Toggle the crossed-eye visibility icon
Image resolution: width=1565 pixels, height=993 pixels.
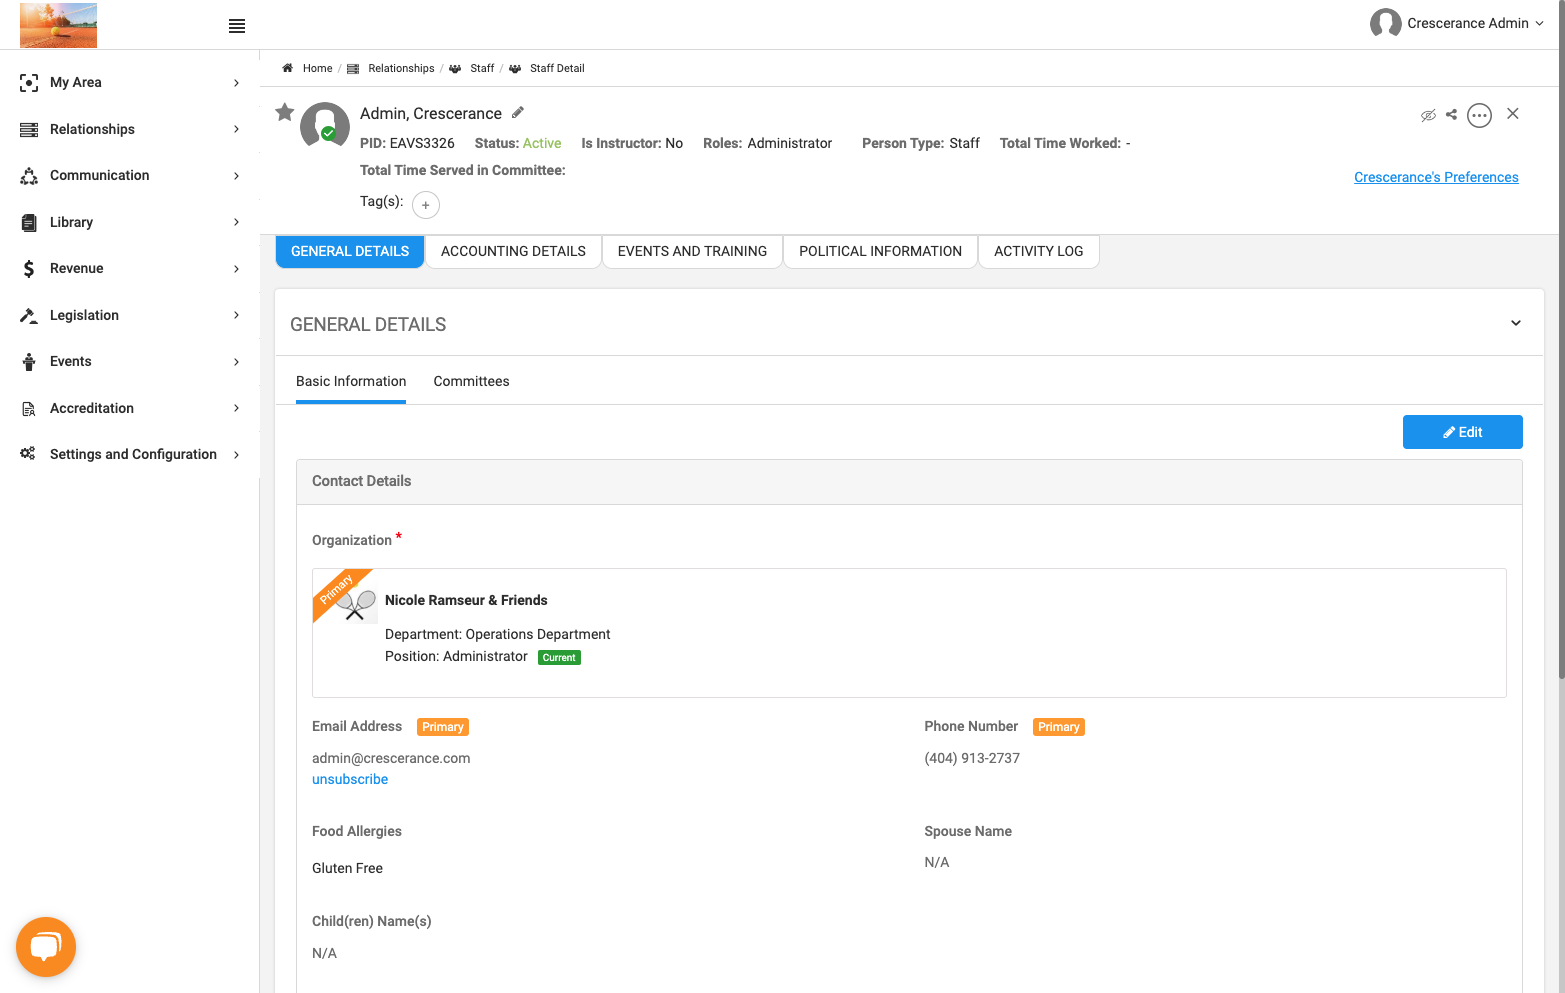pos(1428,115)
